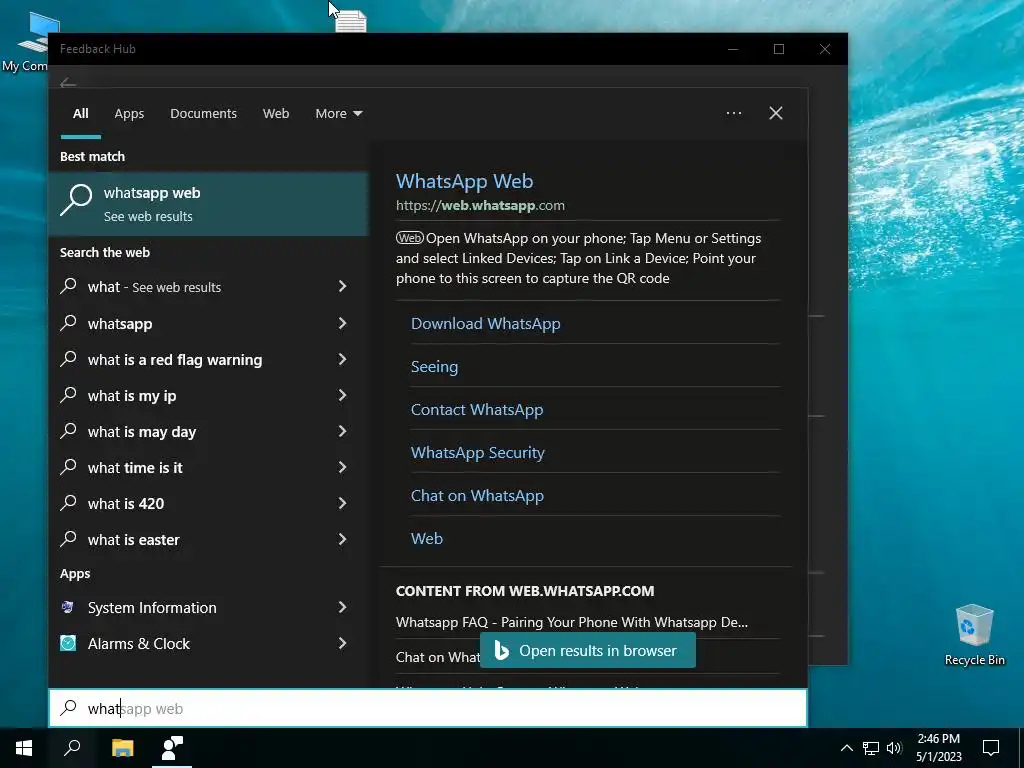Click the network icon in system tray
Screen dimensions: 1024x768
coord(871,748)
